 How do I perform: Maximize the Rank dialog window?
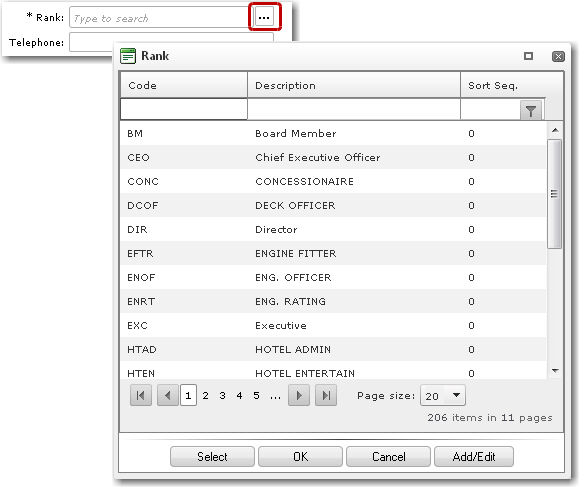[x=528, y=56]
